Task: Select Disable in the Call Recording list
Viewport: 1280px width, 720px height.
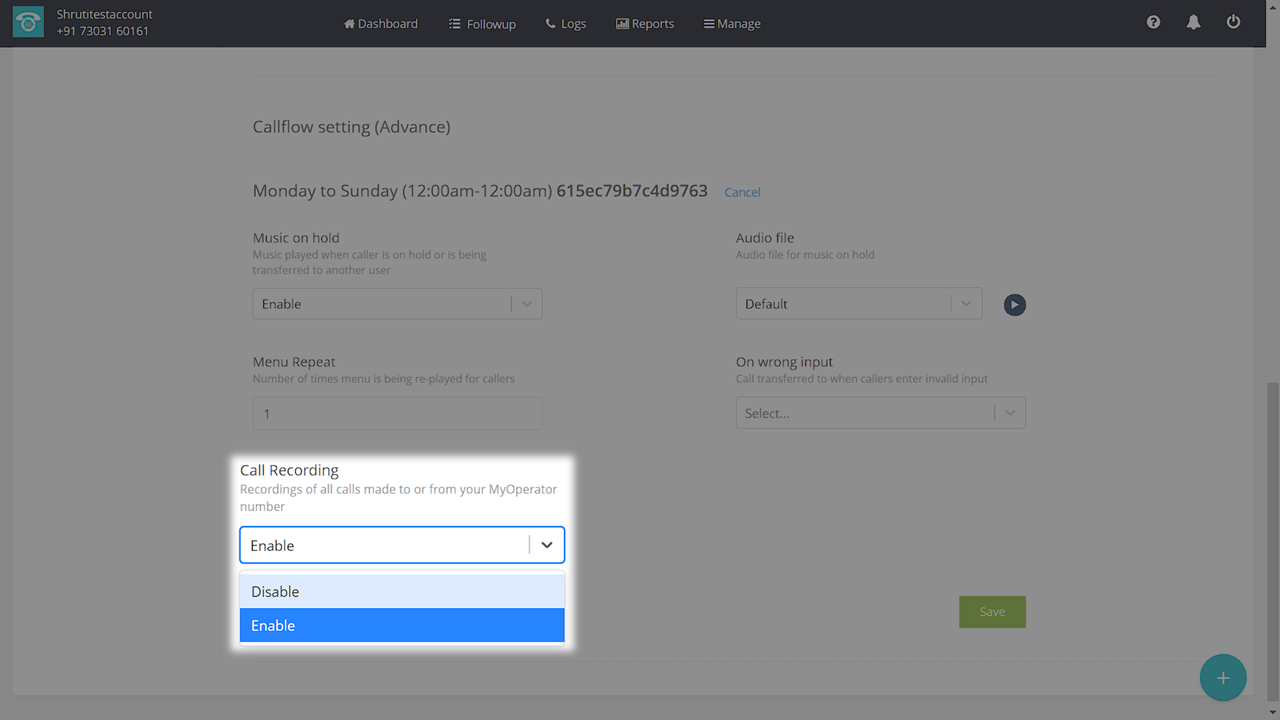Action: coord(402,592)
